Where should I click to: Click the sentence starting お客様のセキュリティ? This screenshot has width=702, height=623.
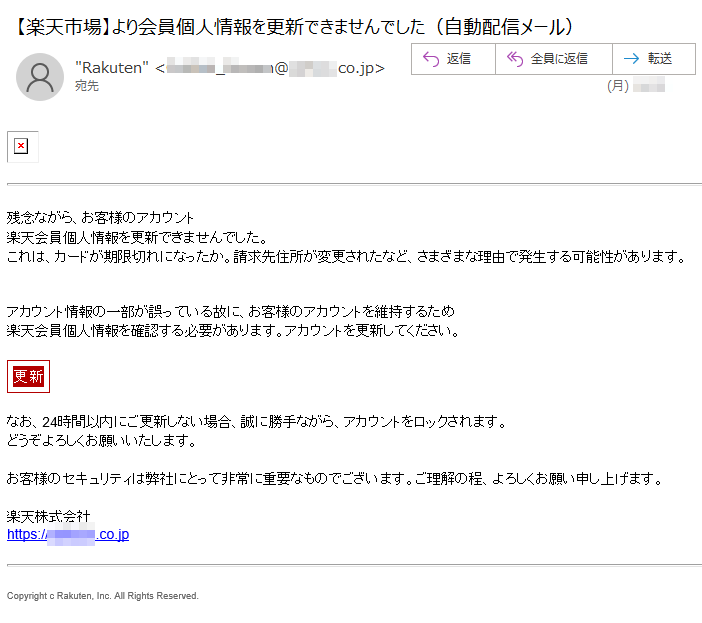tap(334, 479)
